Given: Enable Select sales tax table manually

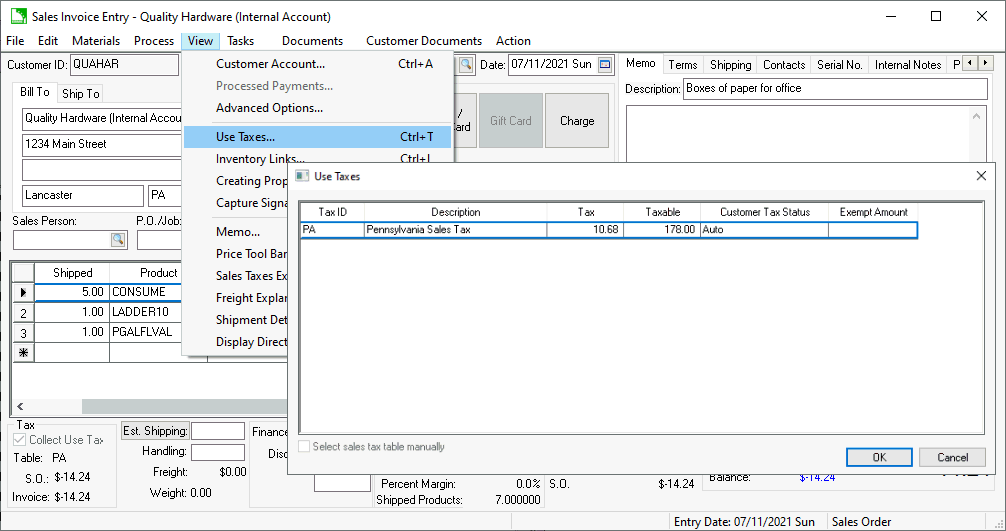Looking at the screenshot, I should pyautogui.click(x=306, y=447).
